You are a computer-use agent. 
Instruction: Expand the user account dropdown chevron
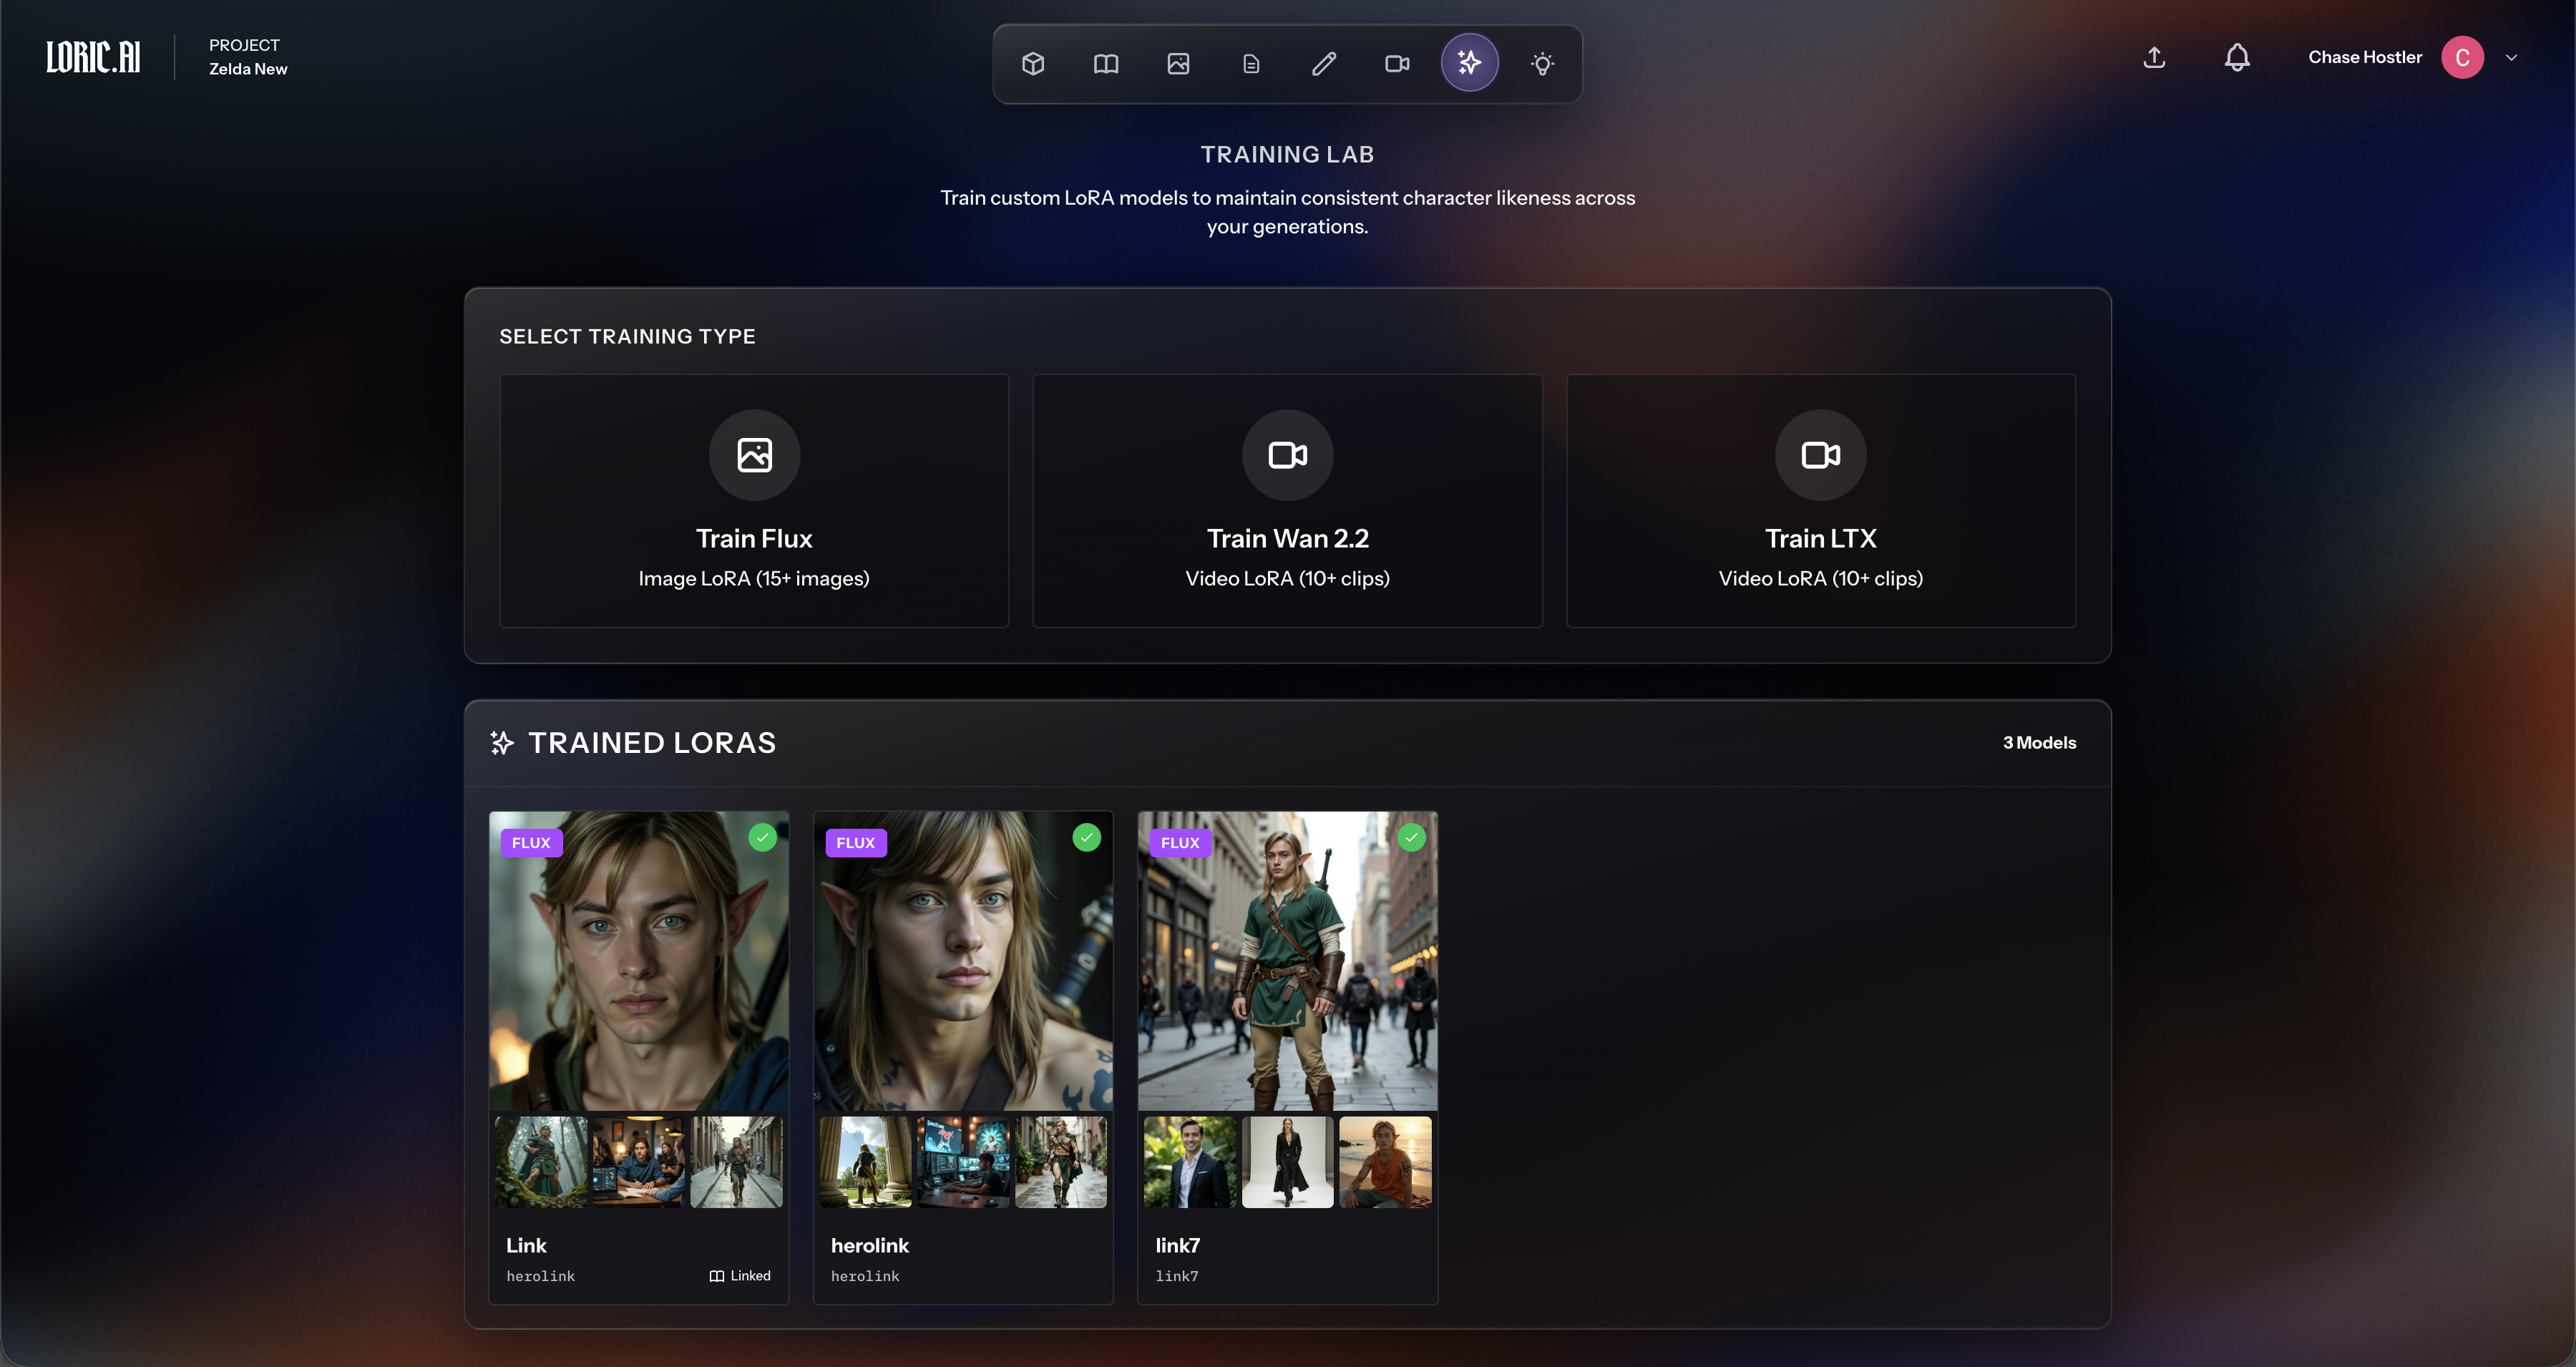coord(2511,57)
